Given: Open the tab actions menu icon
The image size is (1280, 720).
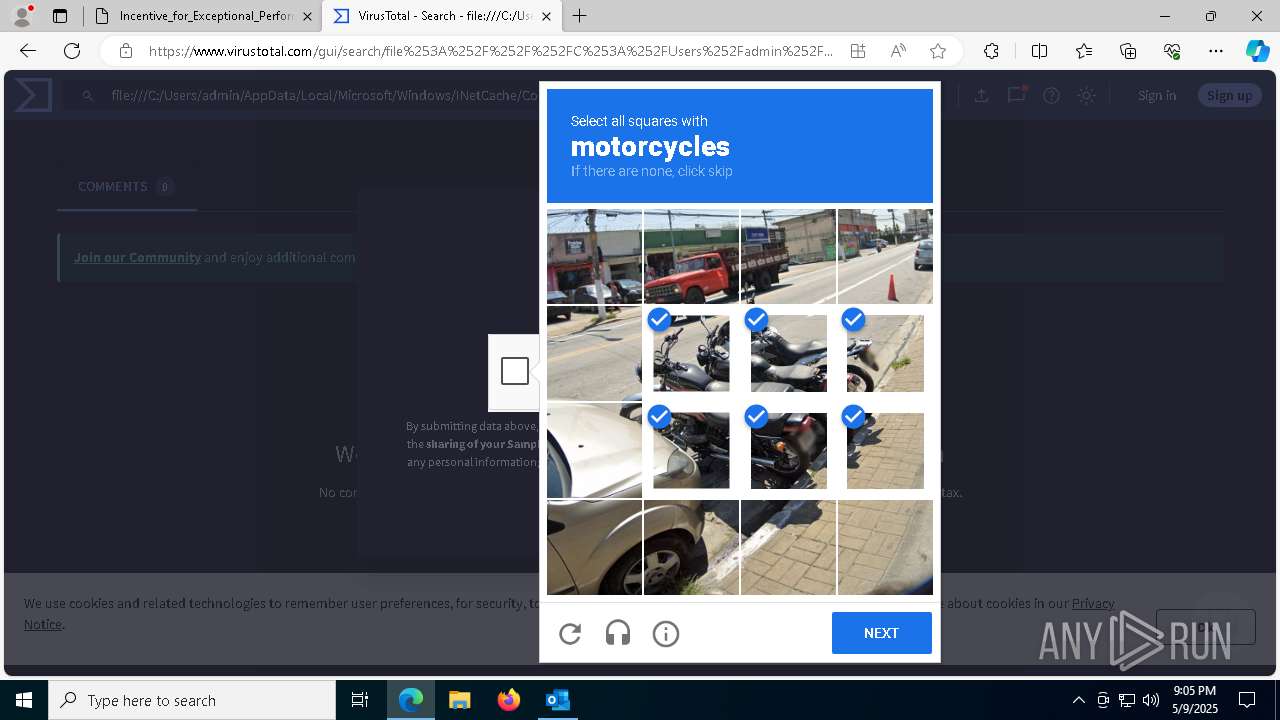Looking at the screenshot, I should pyautogui.click(x=60, y=16).
